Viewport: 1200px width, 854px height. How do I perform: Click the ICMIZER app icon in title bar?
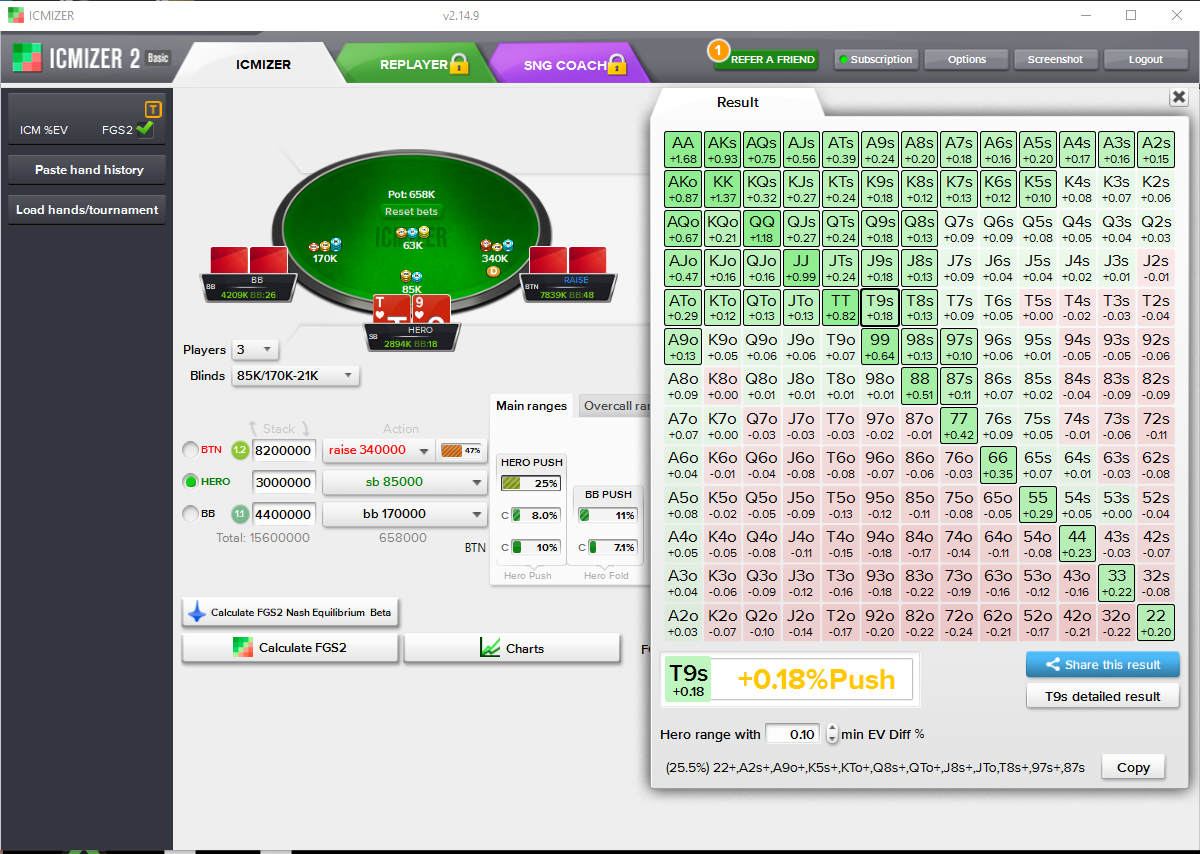[15, 15]
